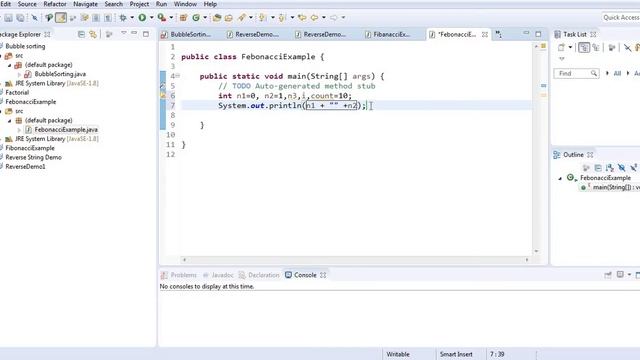Toggle Categorized presentation in Task List
Screen dimensions: 640x360
coord(584,48)
